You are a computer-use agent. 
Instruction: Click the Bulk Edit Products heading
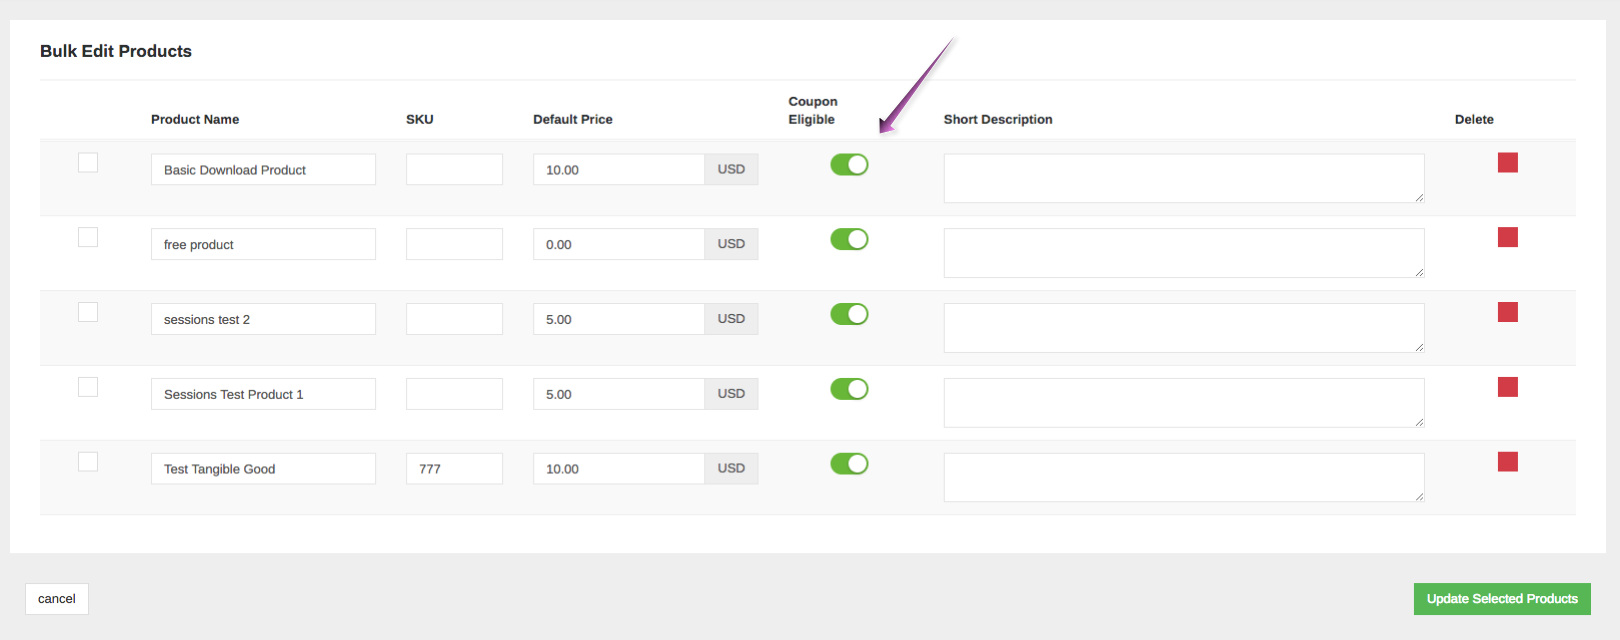(116, 51)
